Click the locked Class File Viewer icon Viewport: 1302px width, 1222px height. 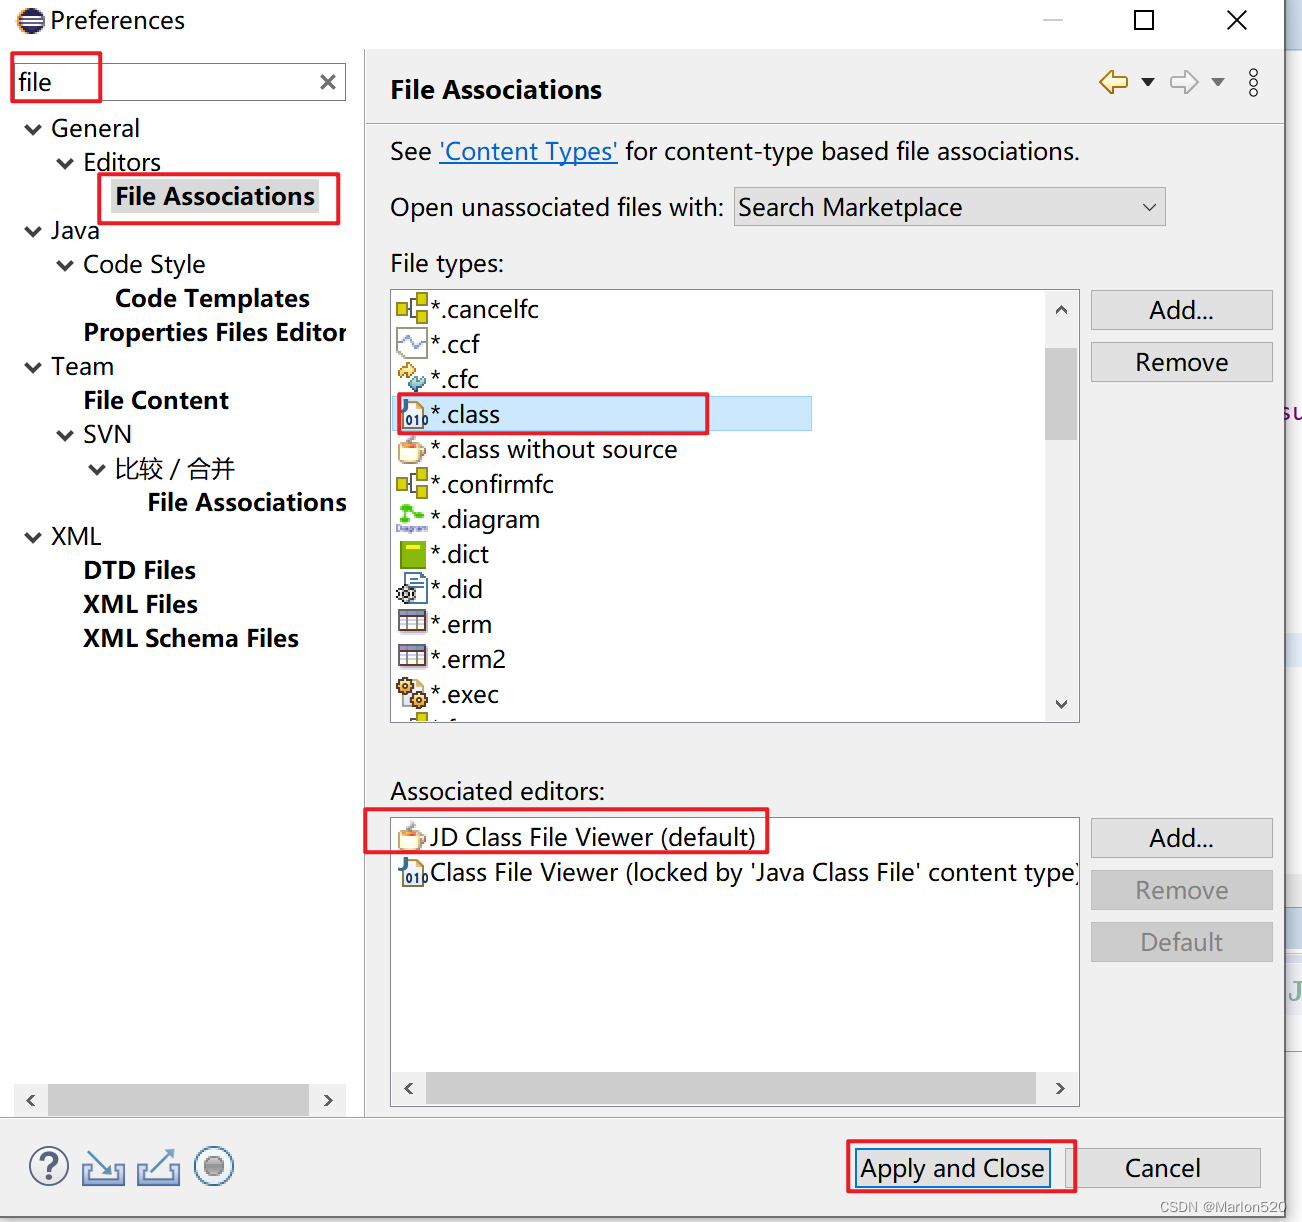coord(414,872)
